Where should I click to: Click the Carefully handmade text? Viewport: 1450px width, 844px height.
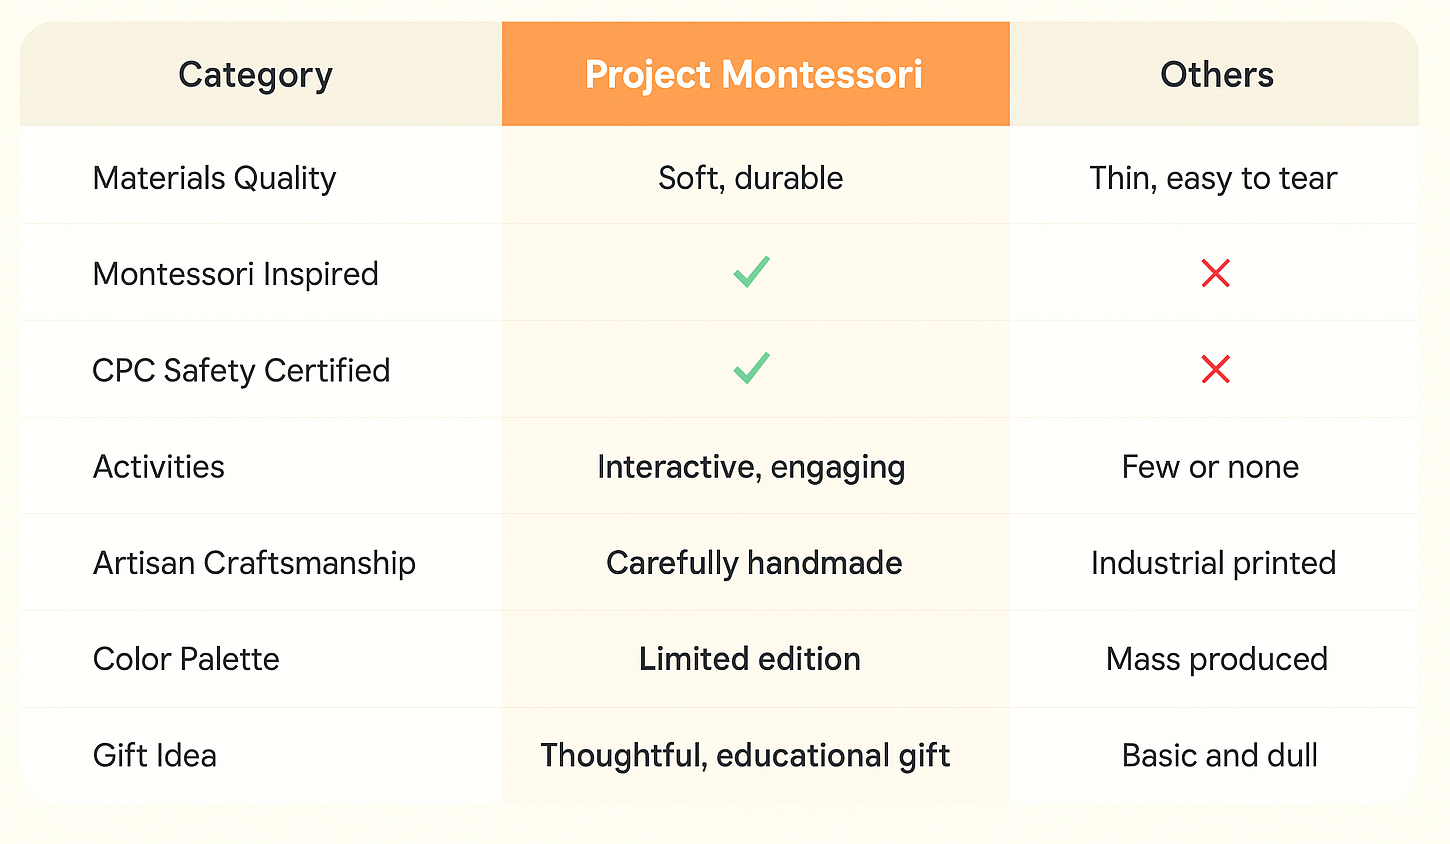[x=754, y=563]
